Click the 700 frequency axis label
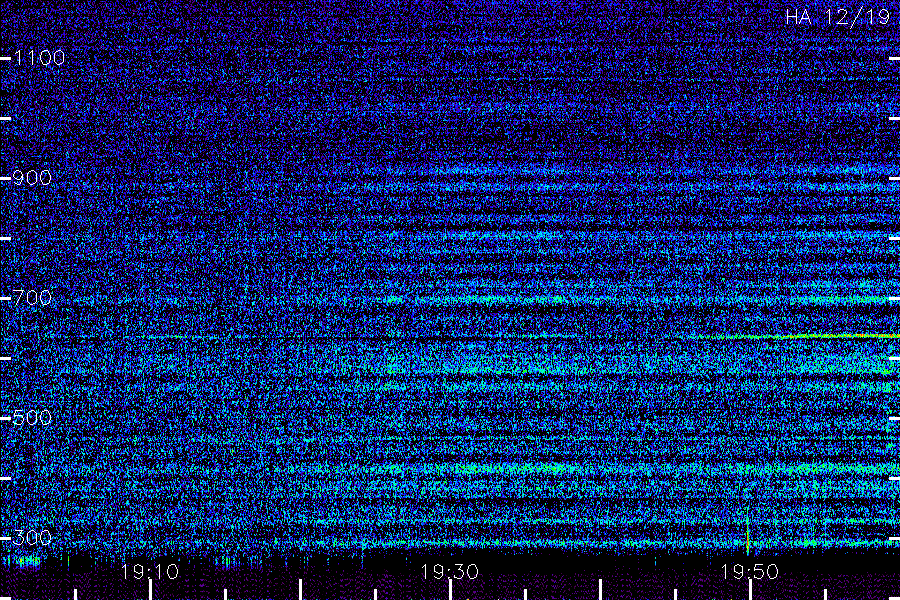The height and width of the screenshot is (600, 900). 32,297
